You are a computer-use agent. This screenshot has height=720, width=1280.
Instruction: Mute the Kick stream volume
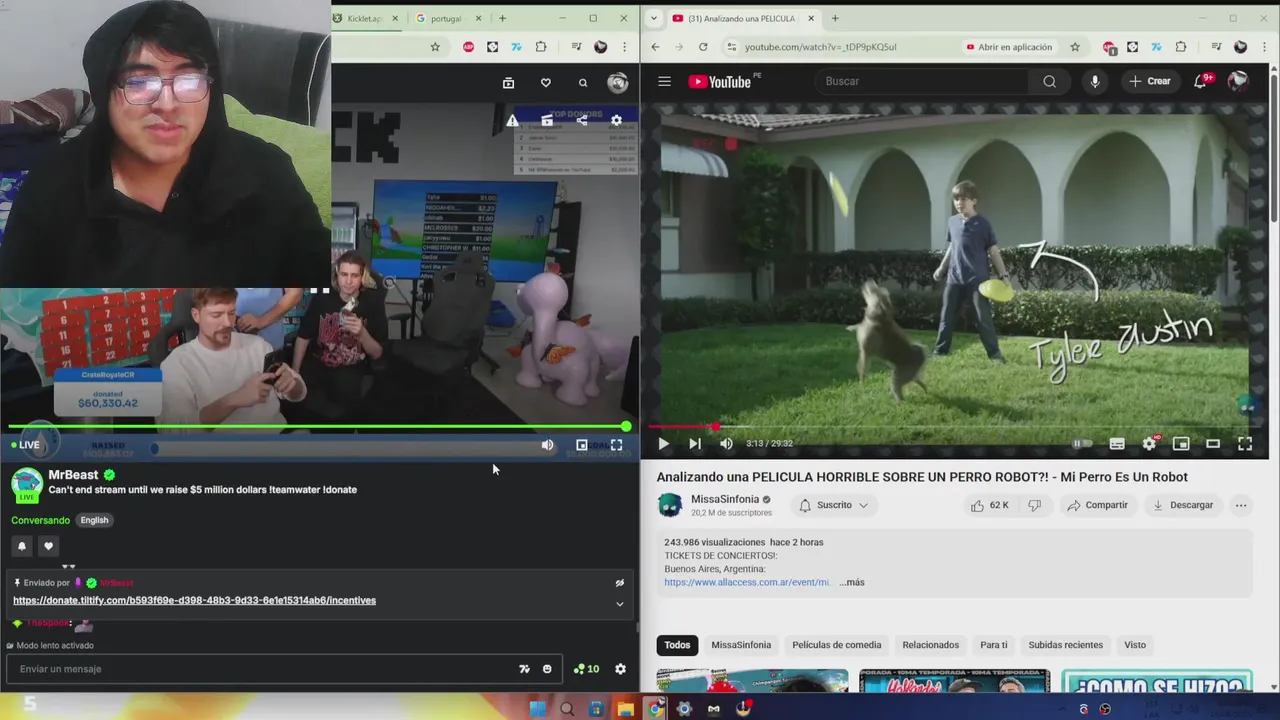547,445
